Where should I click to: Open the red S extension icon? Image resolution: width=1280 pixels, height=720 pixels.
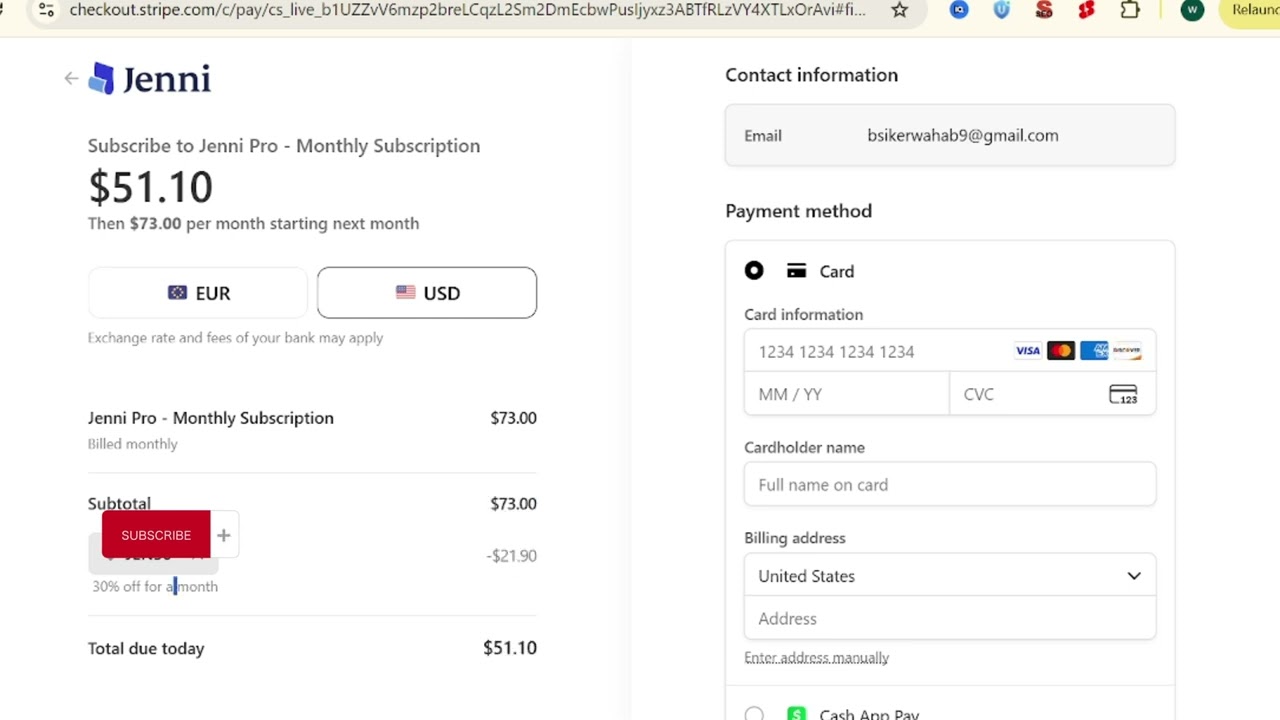1086,10
